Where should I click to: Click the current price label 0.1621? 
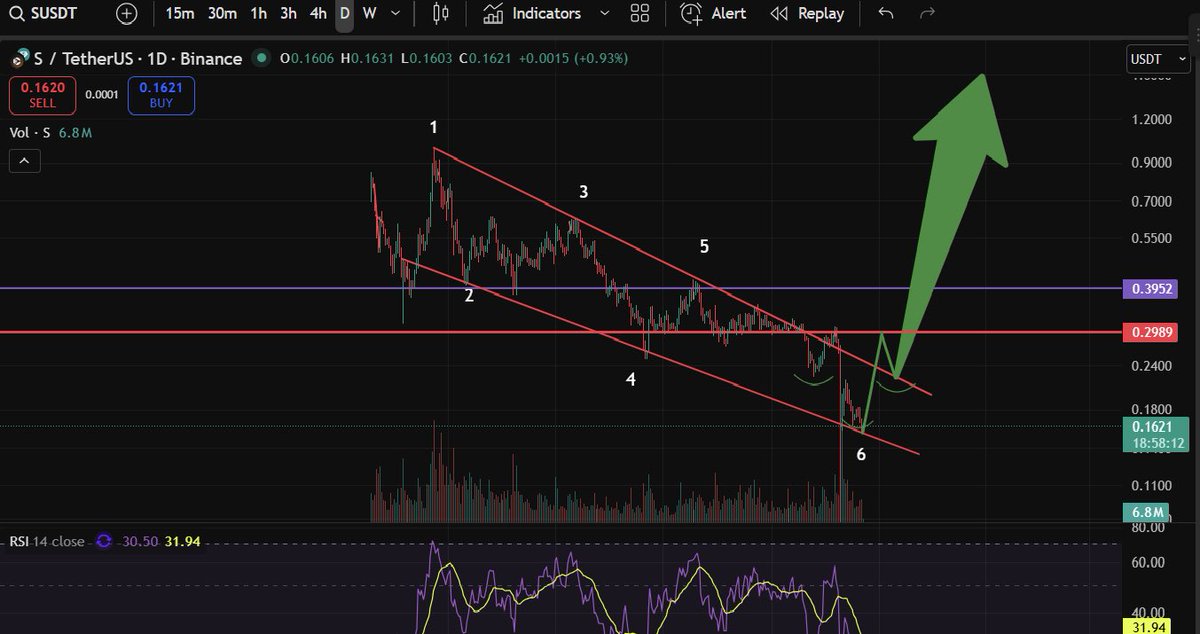pyautogui.click(x=1153, y=426)
